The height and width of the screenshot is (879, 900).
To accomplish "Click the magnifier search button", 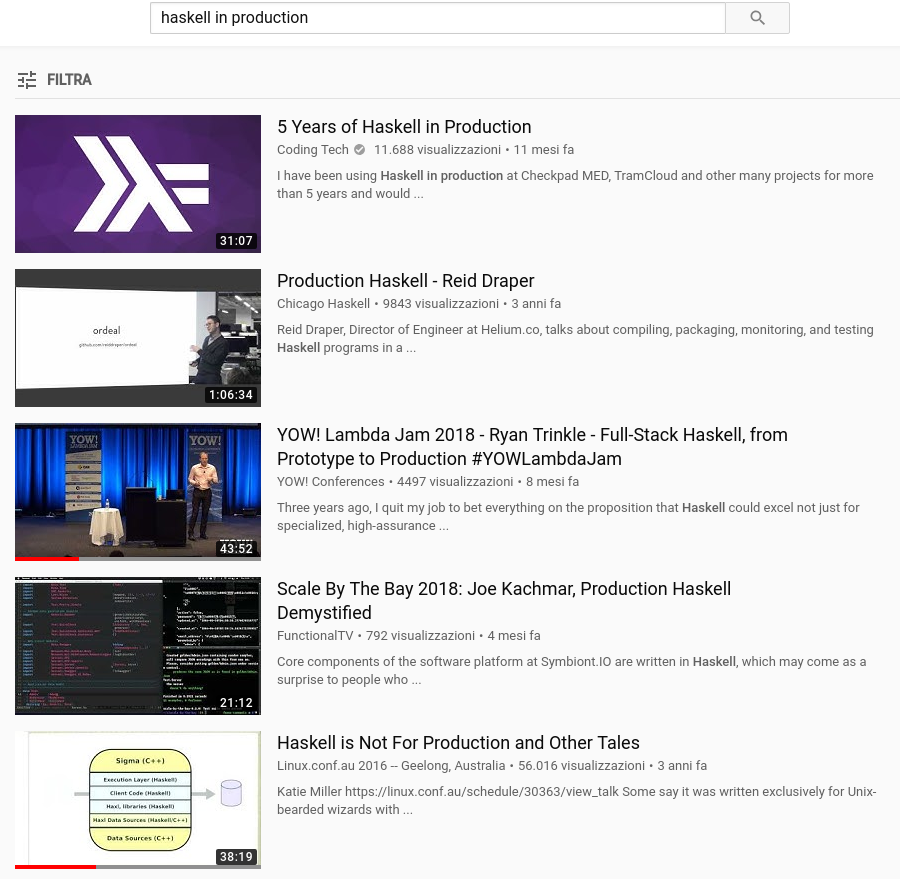I will [x=757, y=18].
